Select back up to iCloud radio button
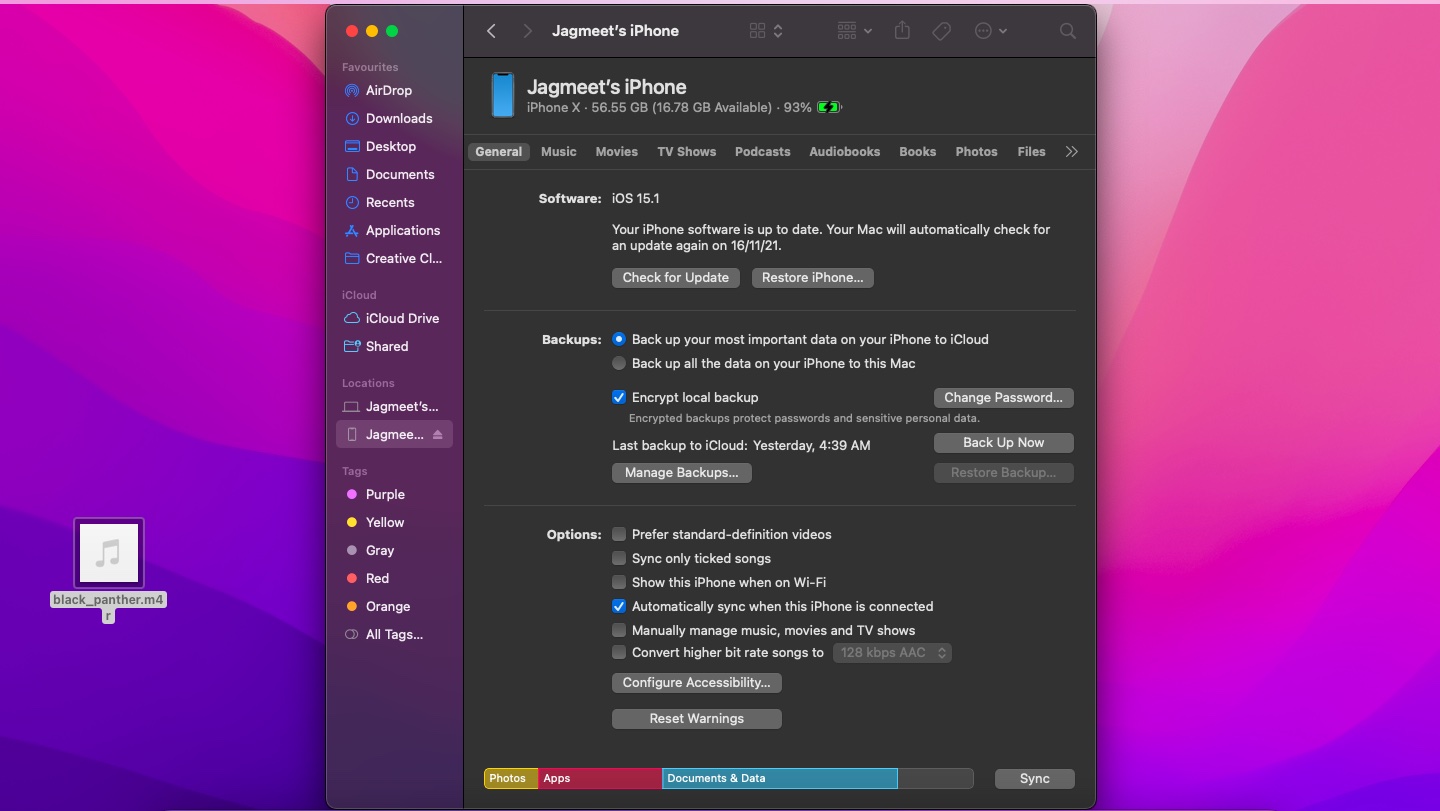The image size is (1440, 811). [619, 339]
